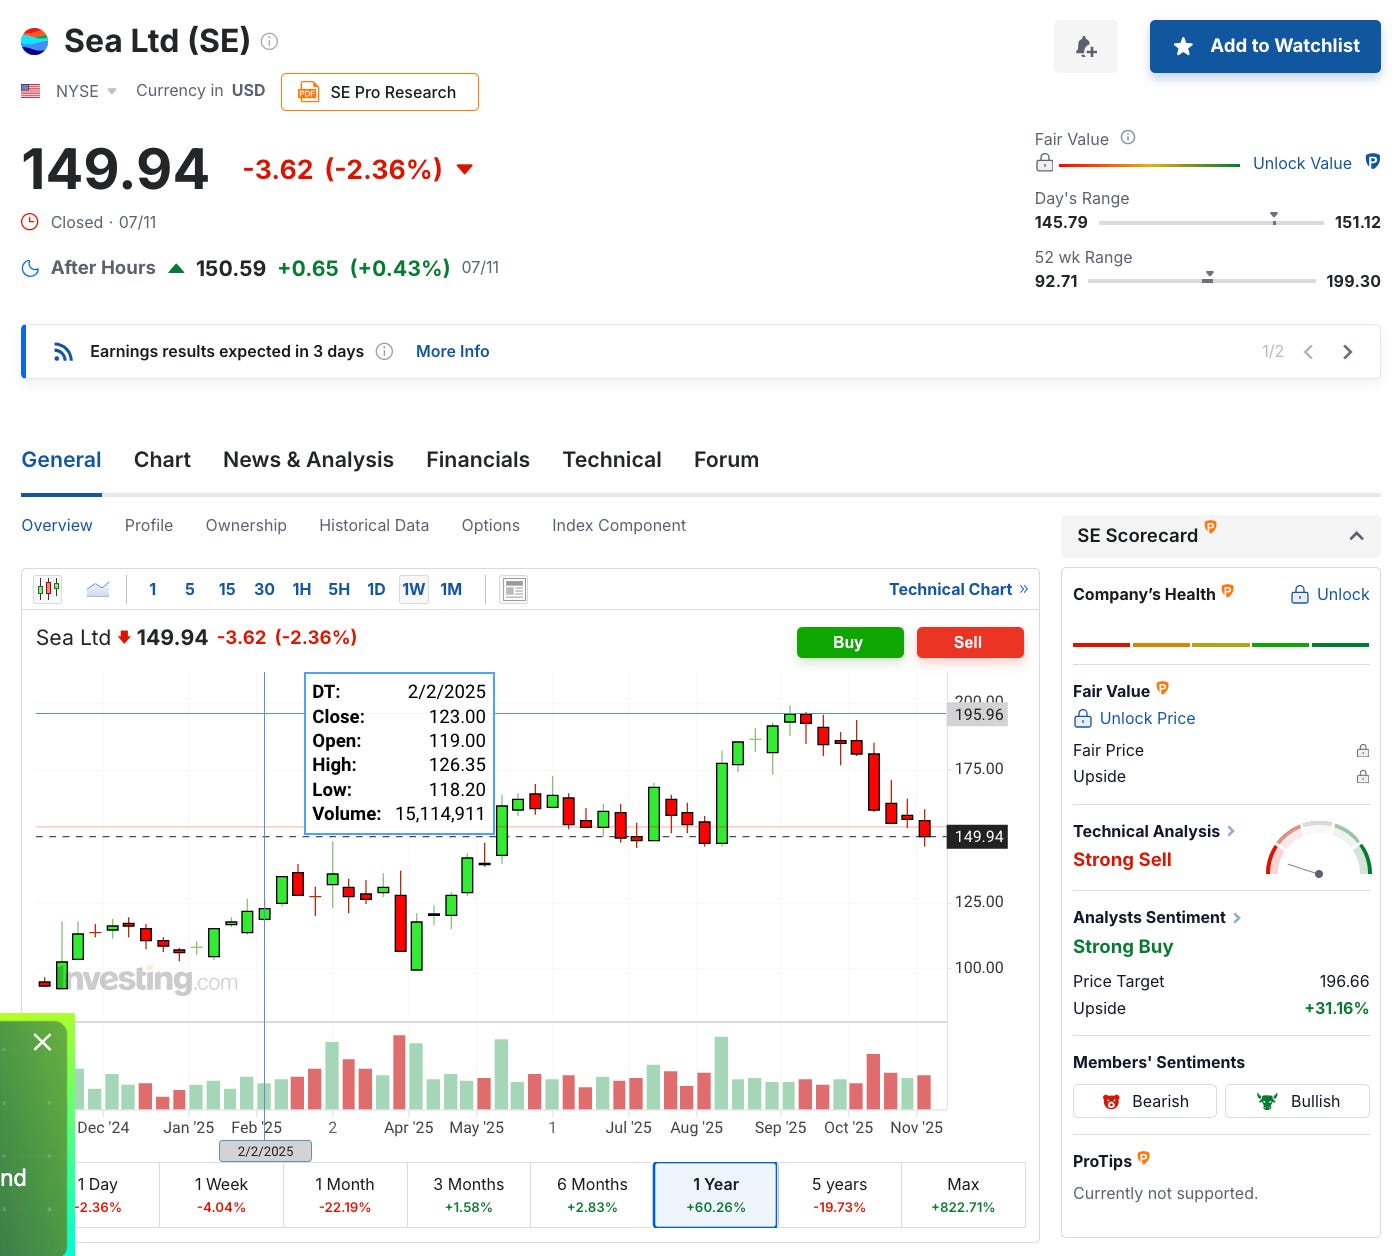Click the 52 wk Range slider bar
This screenshot has height=1256, width=1398.
(x=1202, y=281)
